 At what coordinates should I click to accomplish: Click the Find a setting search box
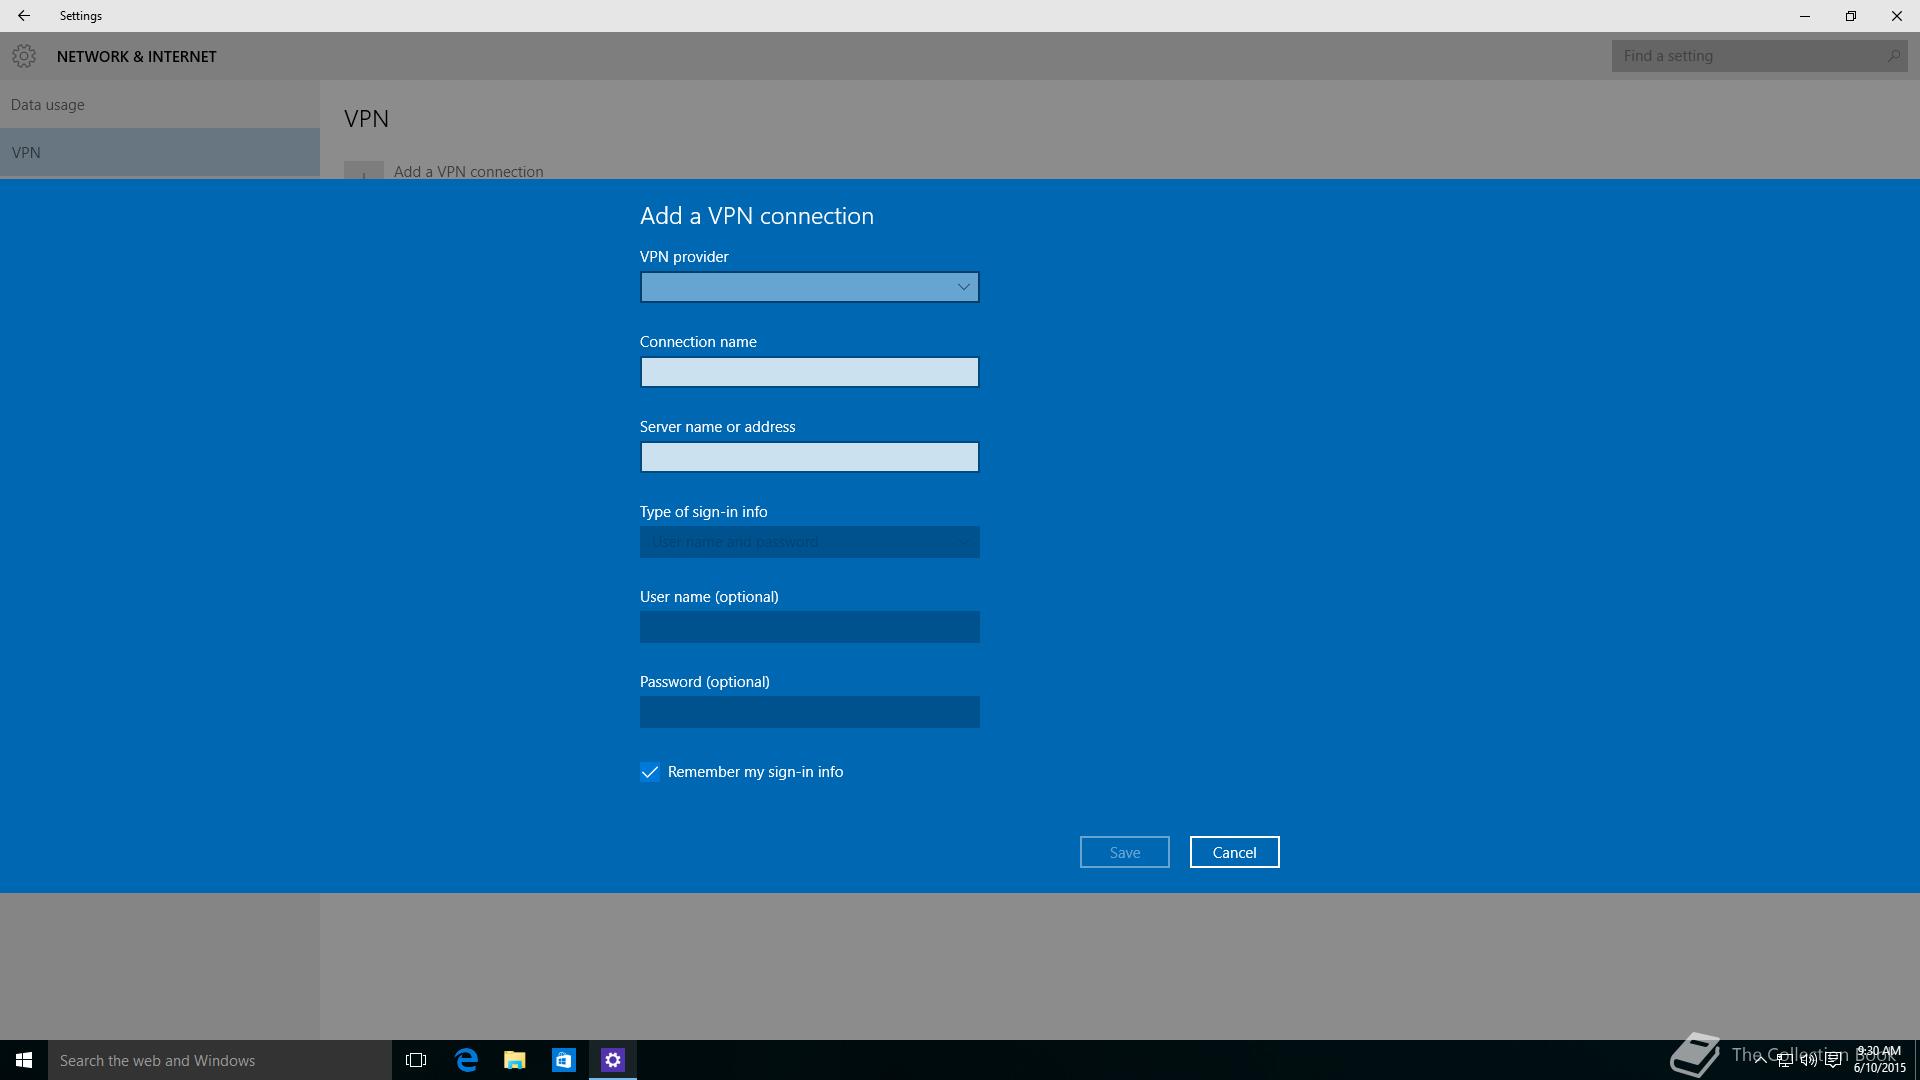click(x=1750, y=56)
